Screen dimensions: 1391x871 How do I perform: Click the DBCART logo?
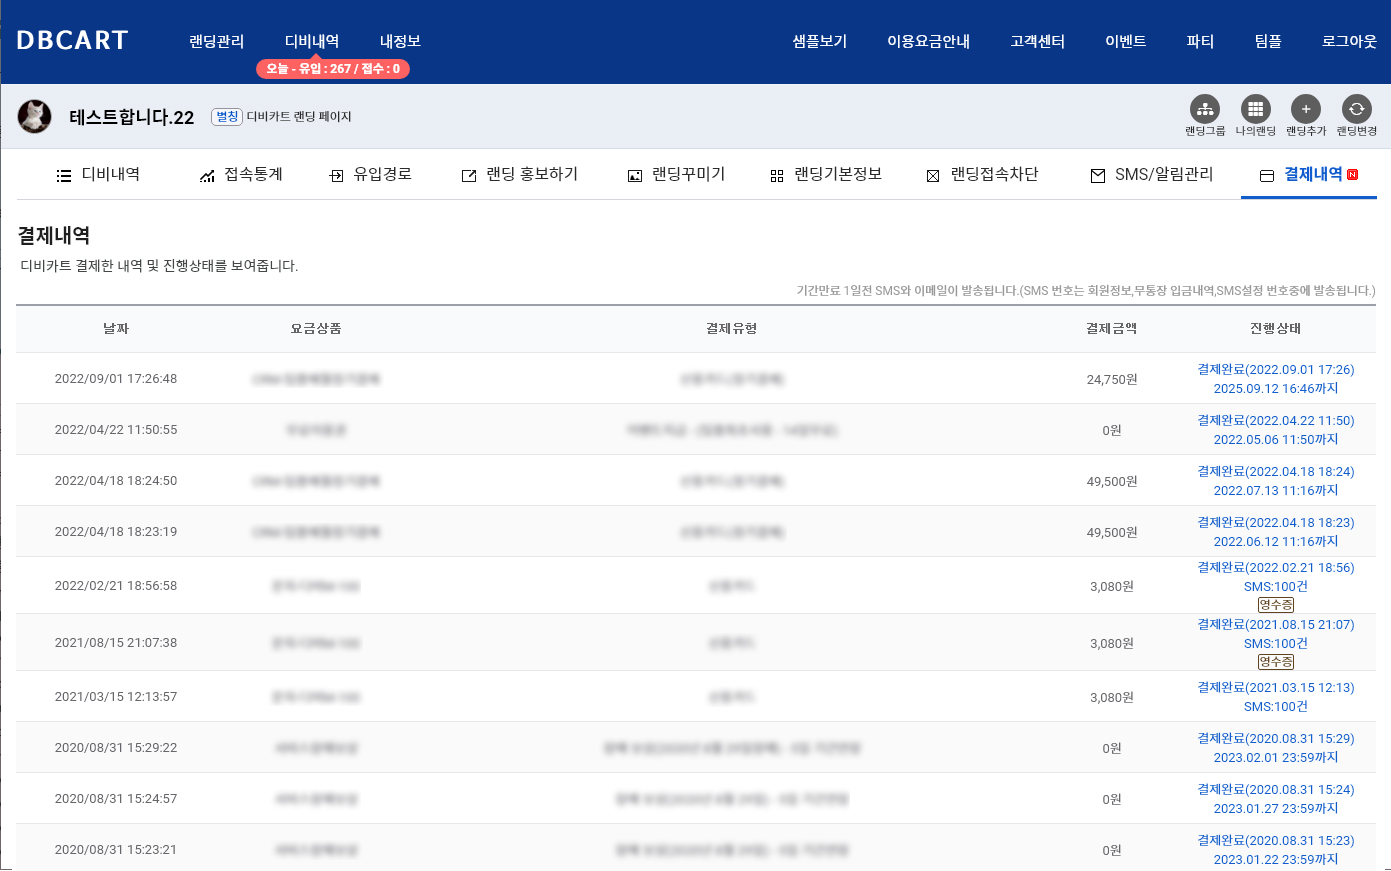pyautogui.click(x=72, y=41)
